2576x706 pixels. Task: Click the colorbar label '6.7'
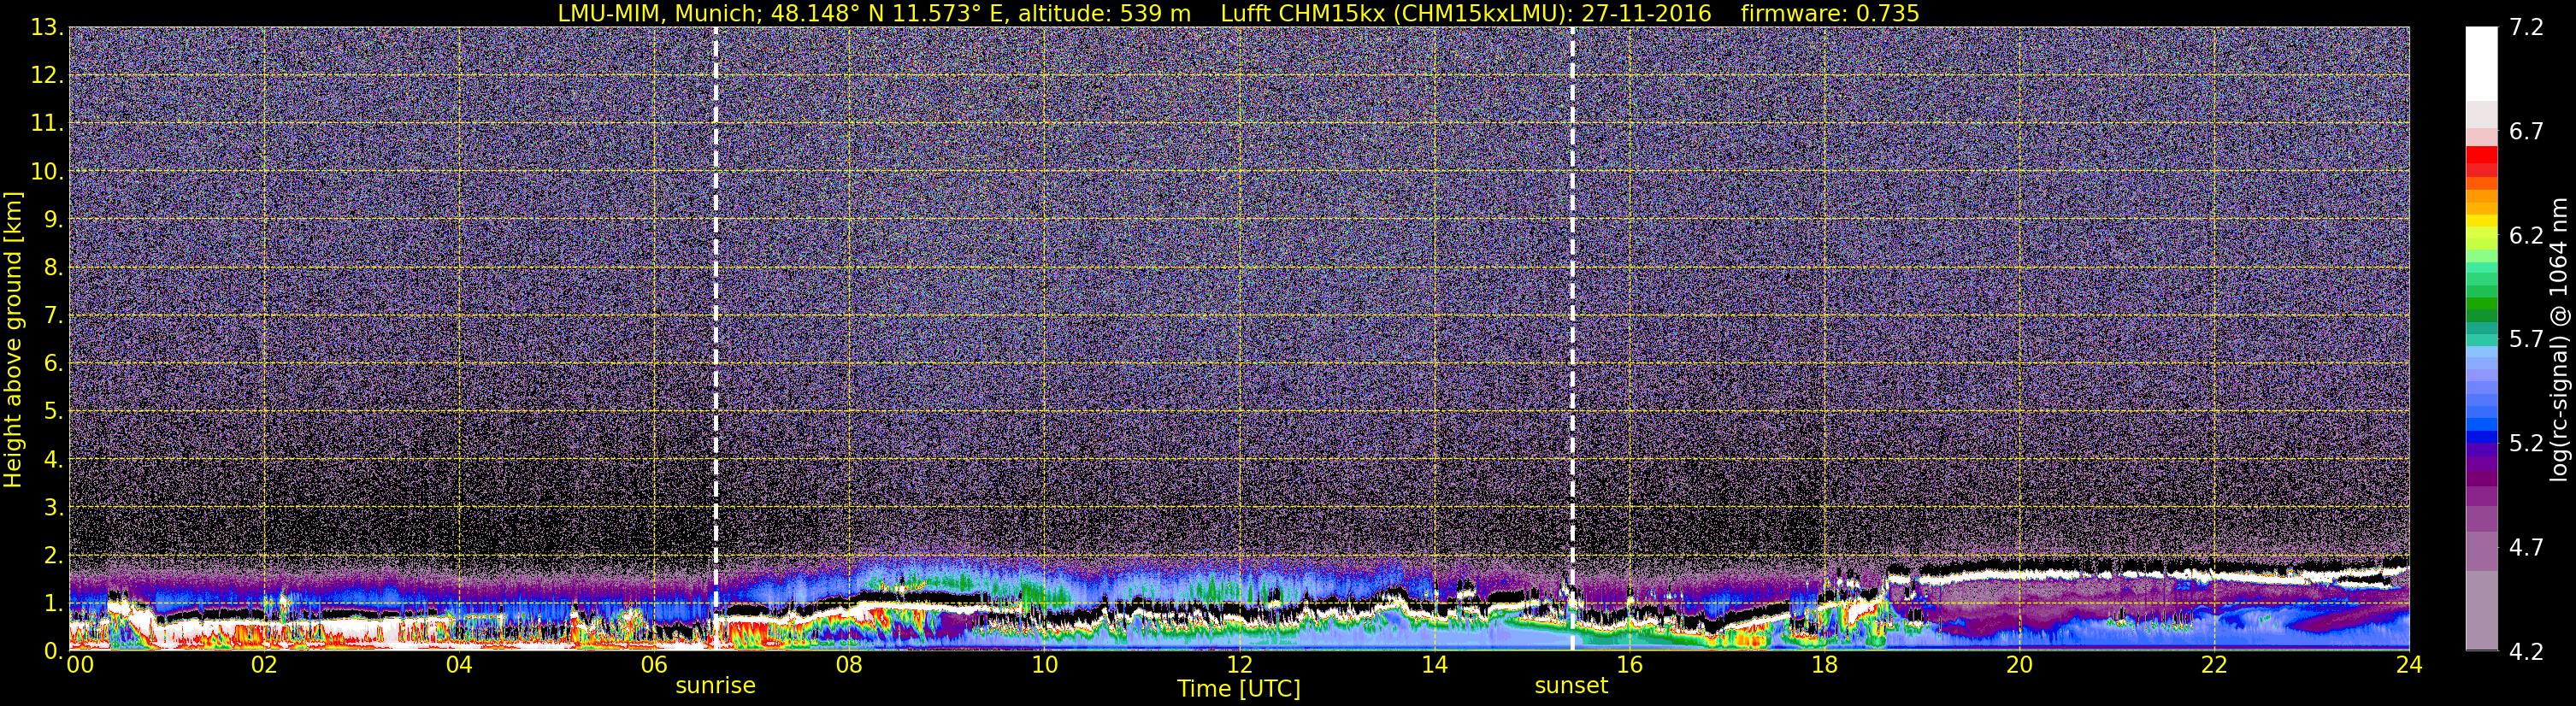tap(2526, 131)
